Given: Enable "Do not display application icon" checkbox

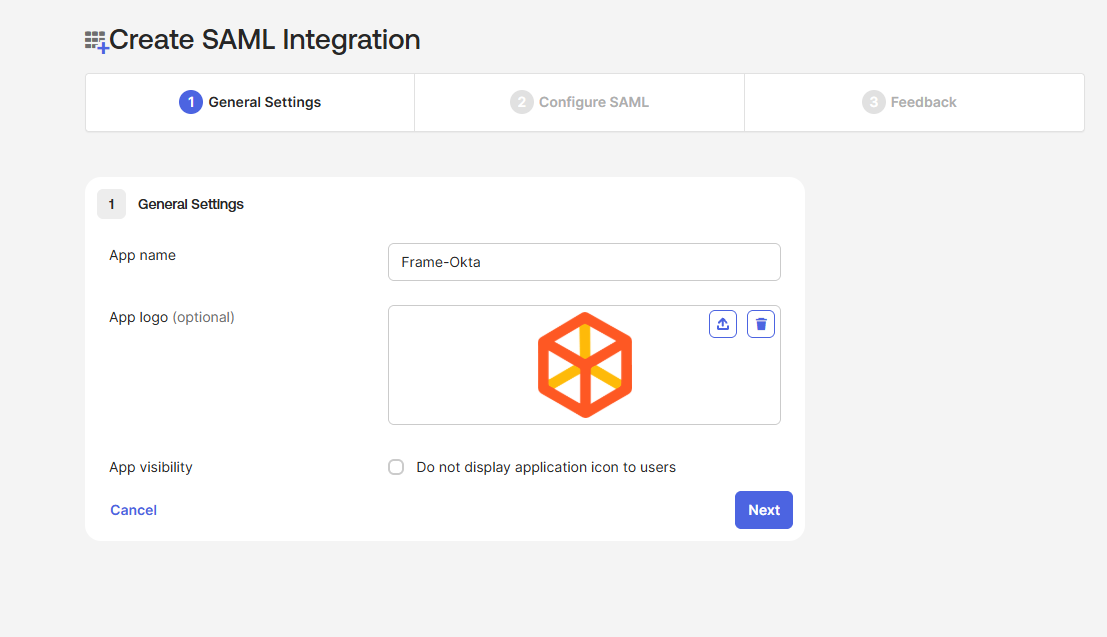Looking at the screenshot, I should (x=396, y=467).
